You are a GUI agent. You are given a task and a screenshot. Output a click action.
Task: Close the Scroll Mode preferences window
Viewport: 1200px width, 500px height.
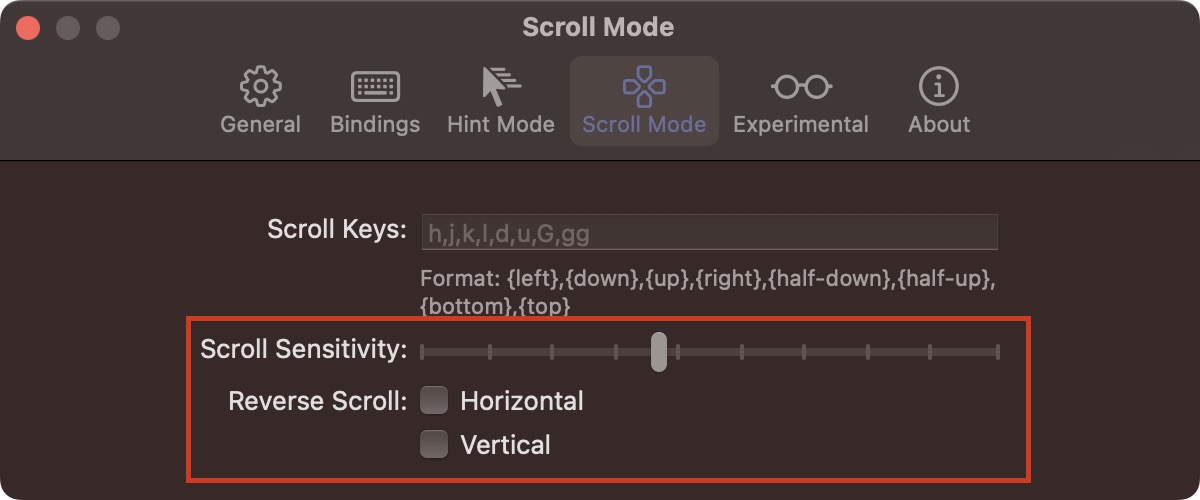pyautogui.click(x=28, y=28)
